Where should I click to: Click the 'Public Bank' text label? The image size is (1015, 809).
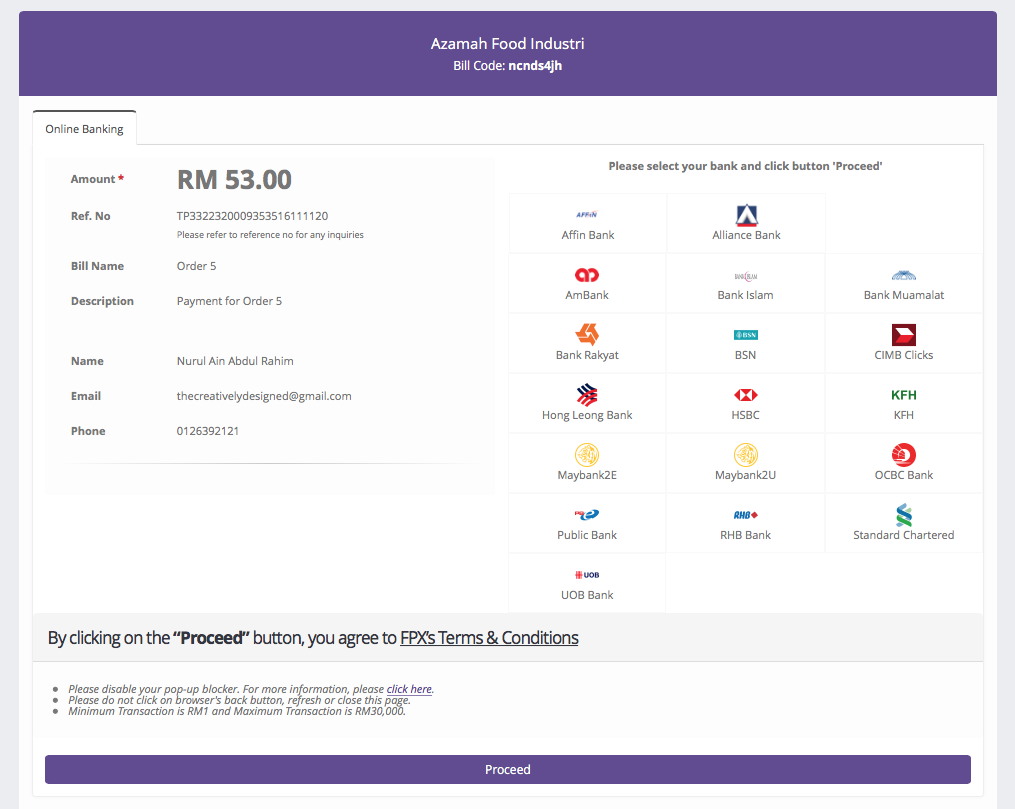pyautogui.click(x=587, y=535)
